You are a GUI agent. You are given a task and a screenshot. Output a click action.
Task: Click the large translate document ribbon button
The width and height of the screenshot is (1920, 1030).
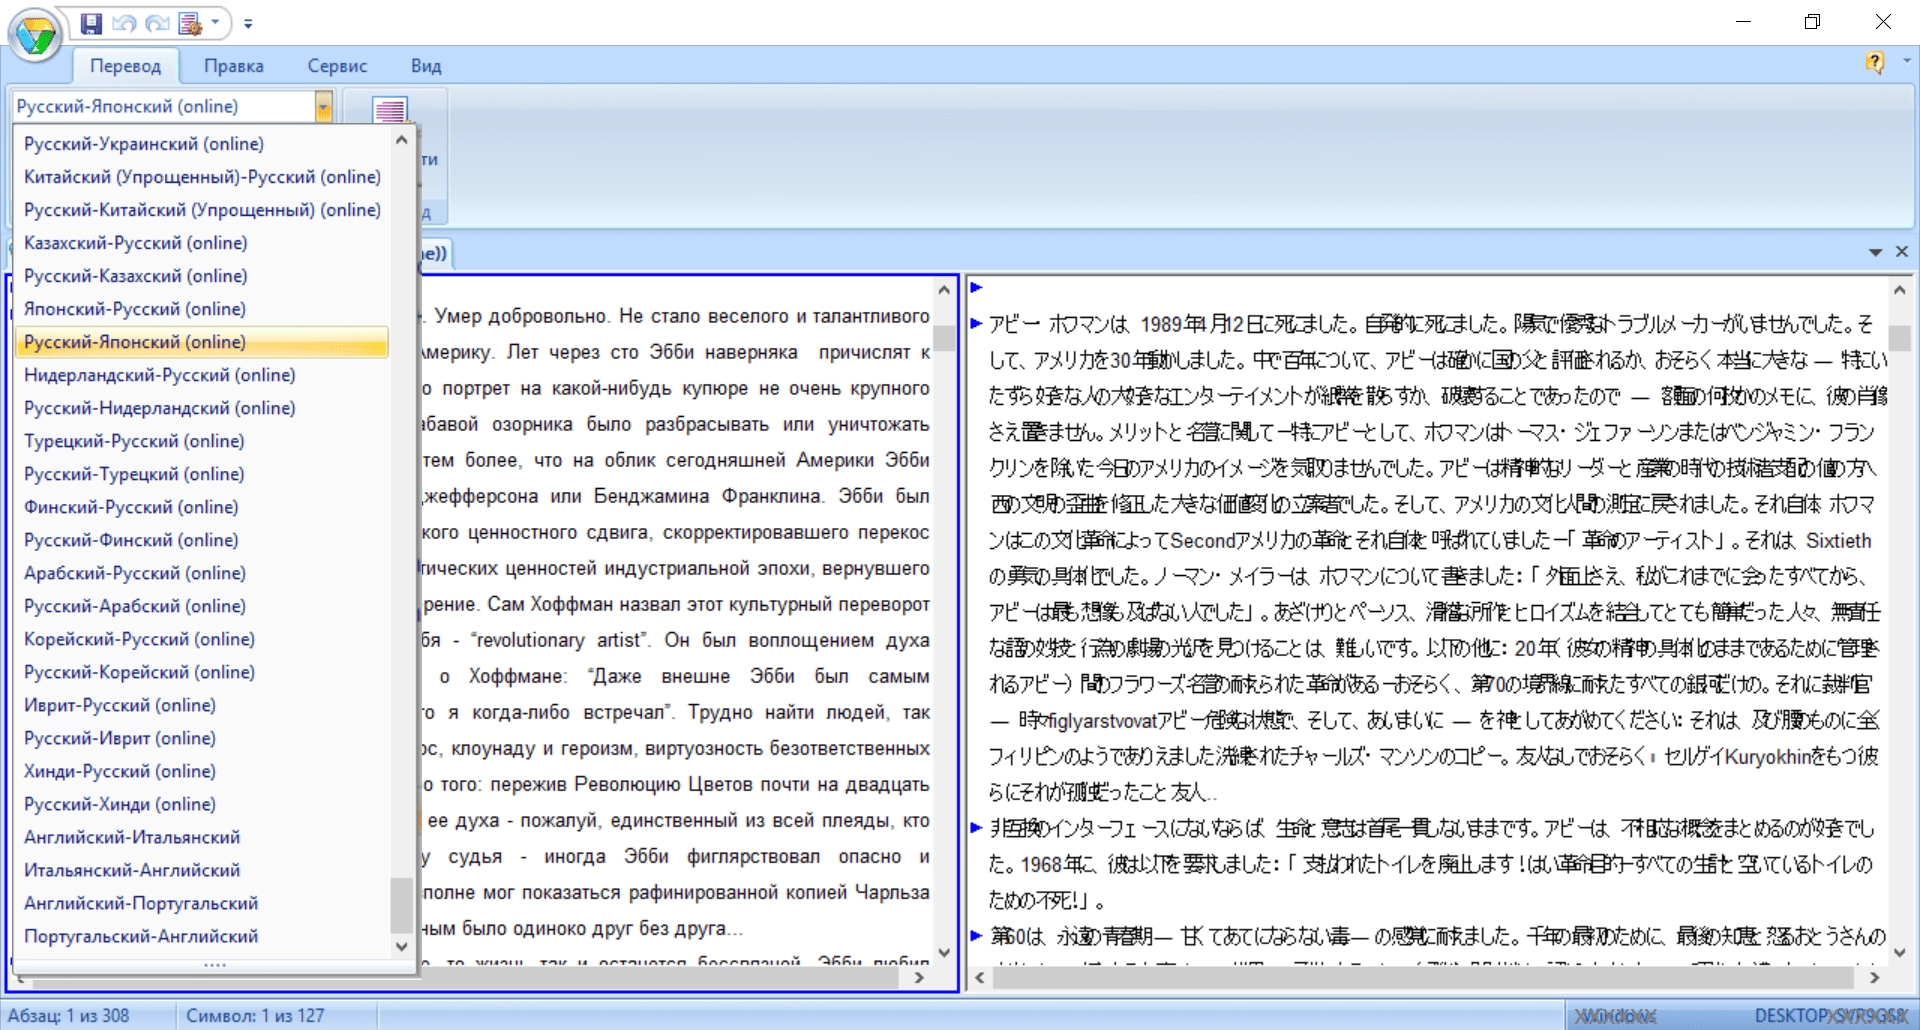point(390,110)
